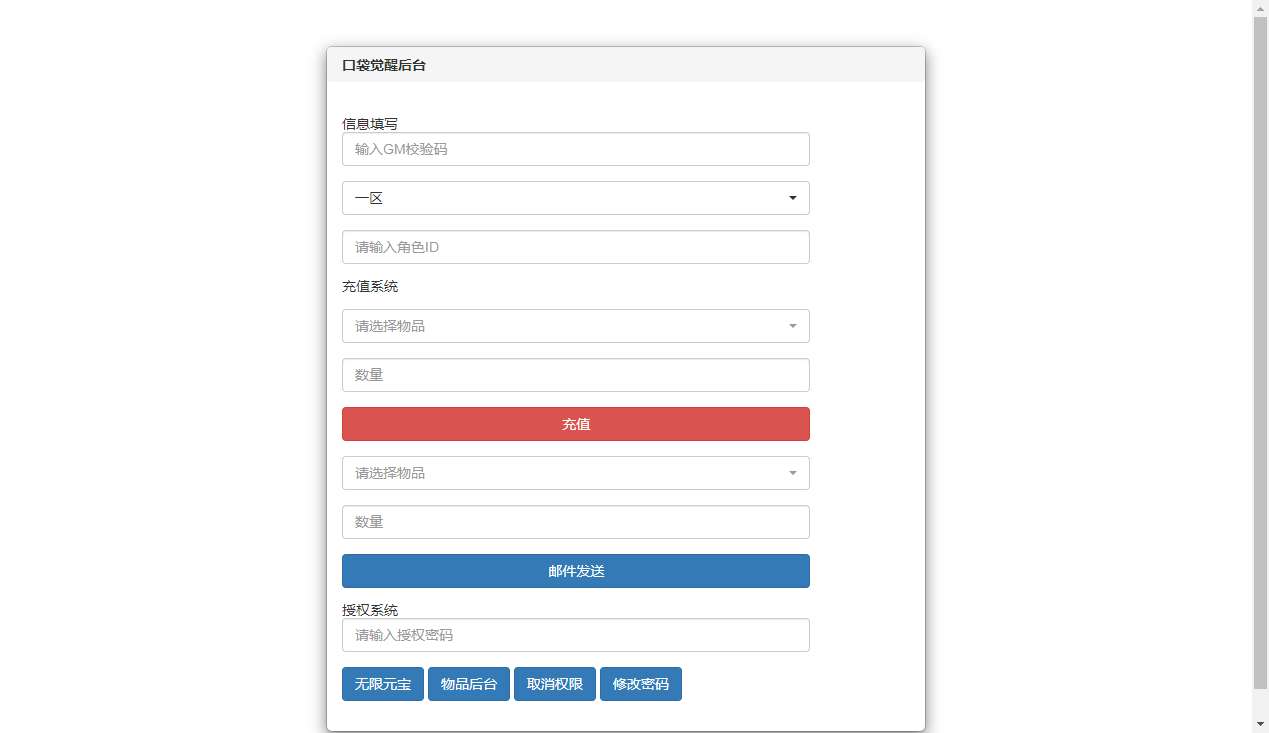The image size is (1269, 733).
Task: Expand the mail item dropdown above 邮件发送
Action: [576, 473]
